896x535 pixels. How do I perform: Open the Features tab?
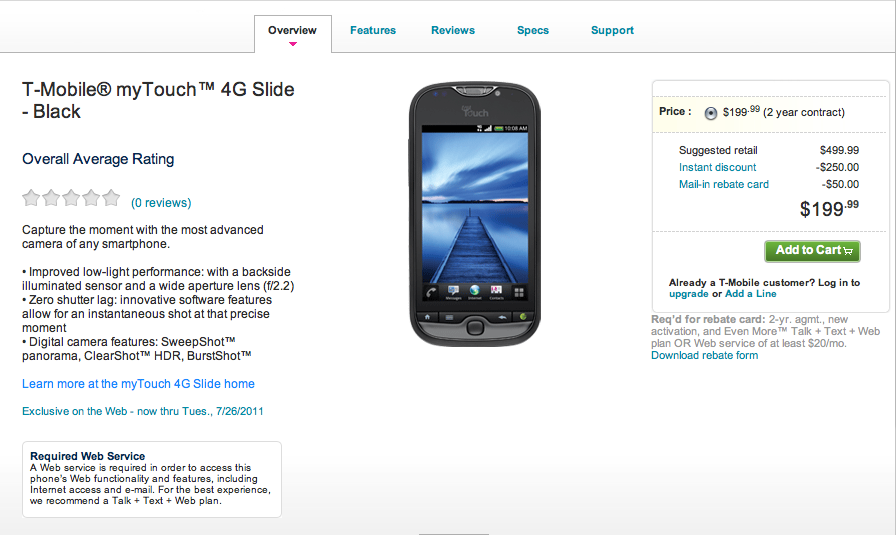click(x=373, y=30)
